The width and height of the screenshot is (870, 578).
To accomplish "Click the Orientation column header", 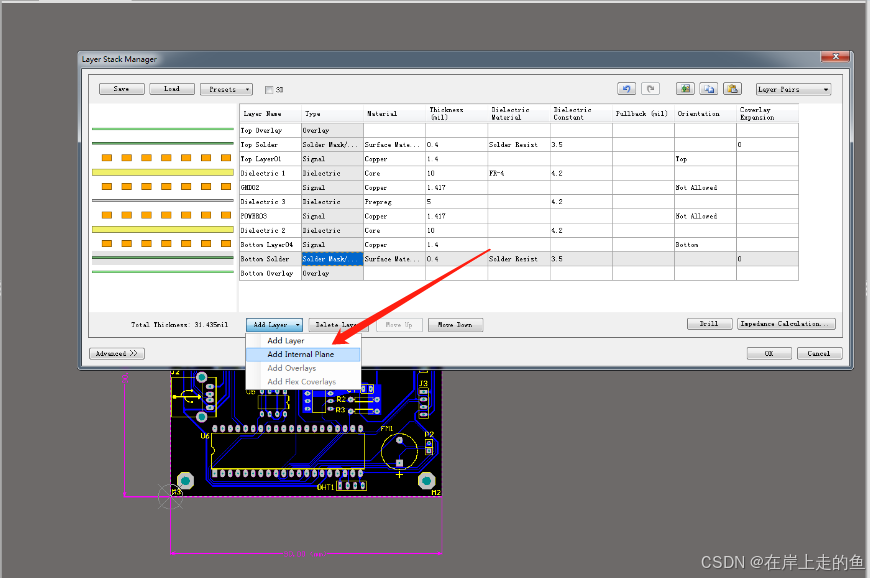I will click(705, 114).
